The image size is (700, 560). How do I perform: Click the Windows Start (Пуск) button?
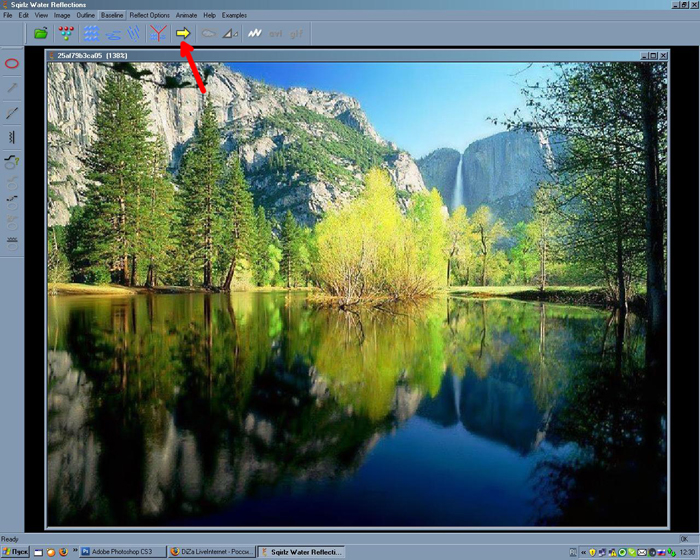tap(15, 552)
